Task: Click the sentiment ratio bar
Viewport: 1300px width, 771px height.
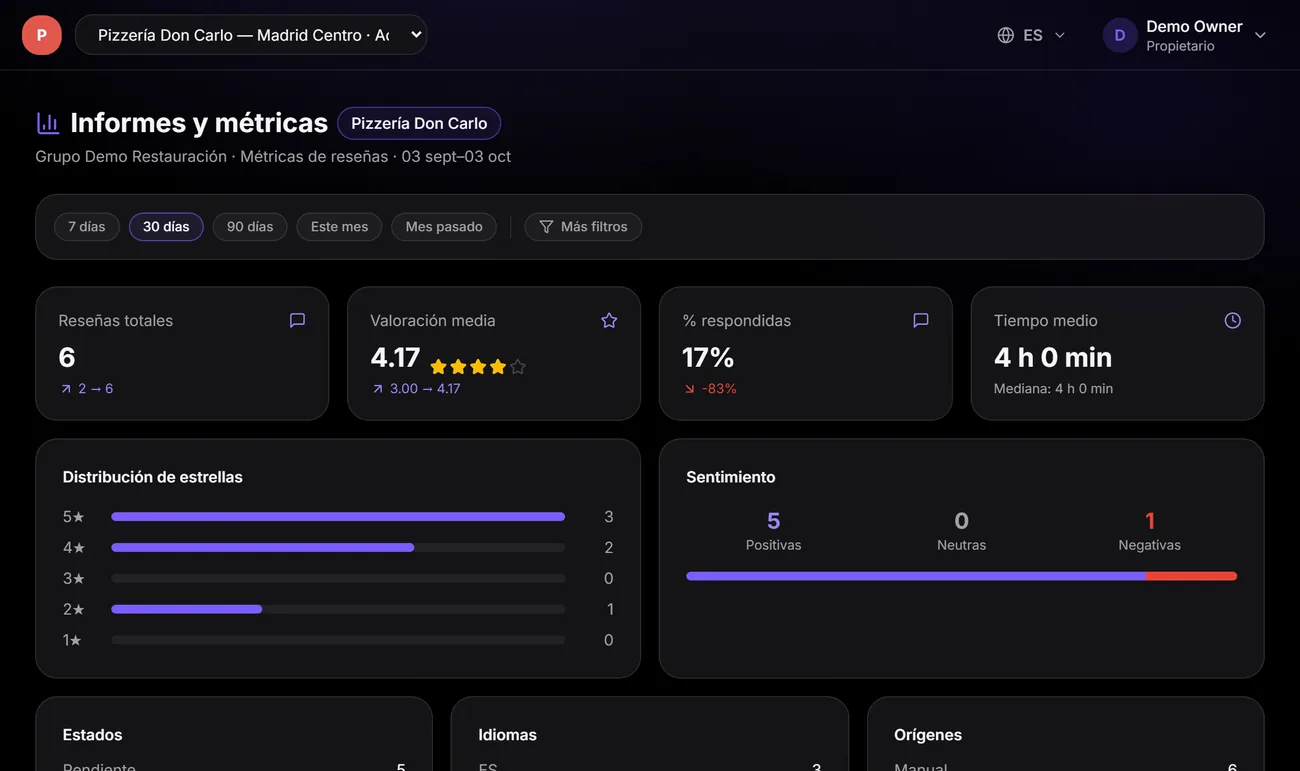Action: click(962, 576)
